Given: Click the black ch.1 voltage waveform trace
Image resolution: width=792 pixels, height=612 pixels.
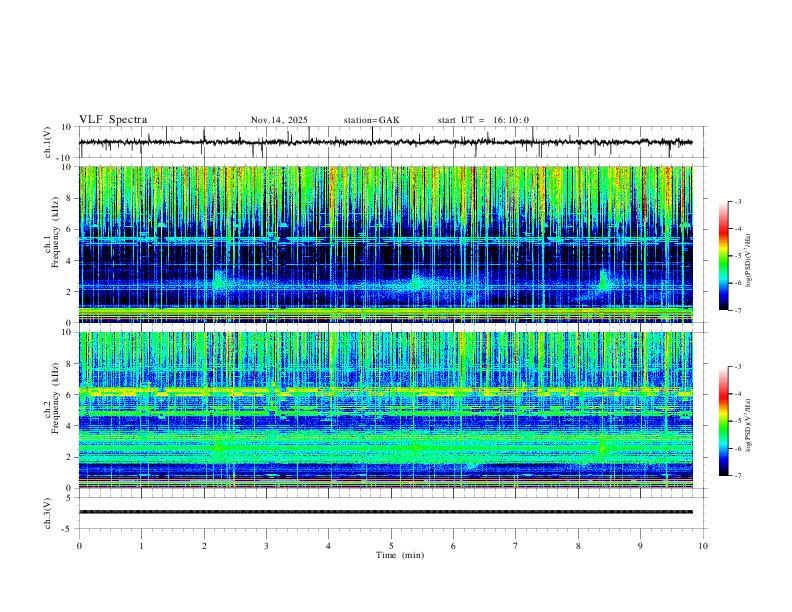Looking at the screenshot, I should click(x=385, y=142).
